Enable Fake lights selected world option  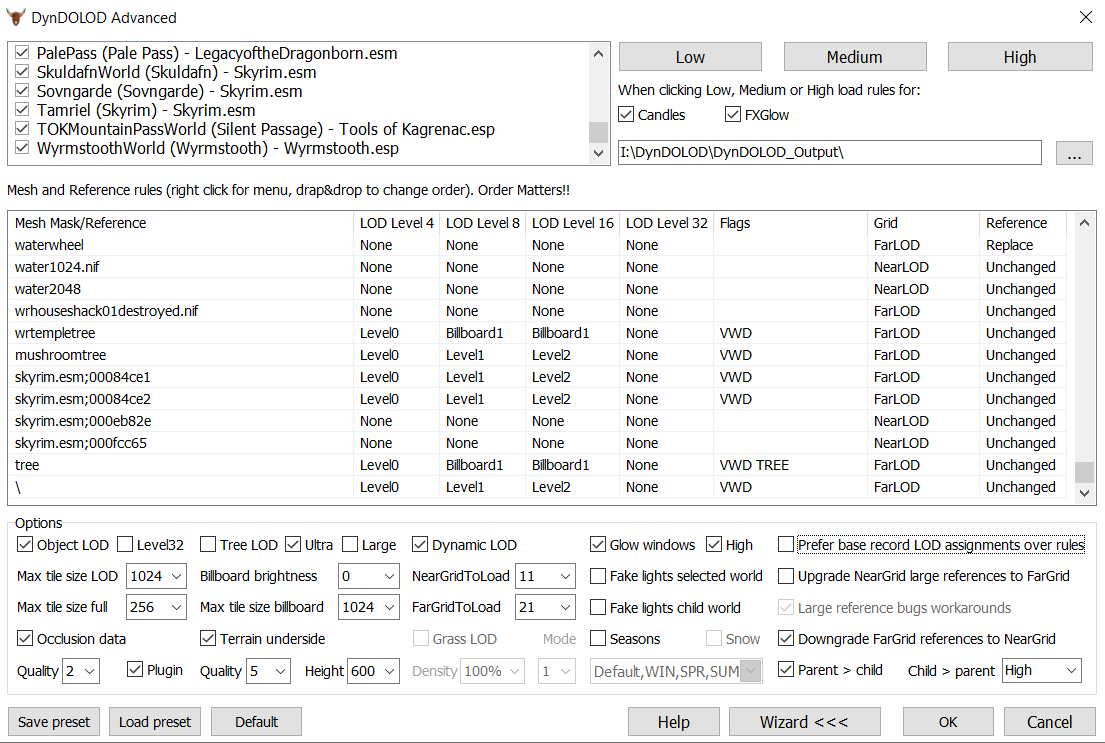click(x=598, y=576)
